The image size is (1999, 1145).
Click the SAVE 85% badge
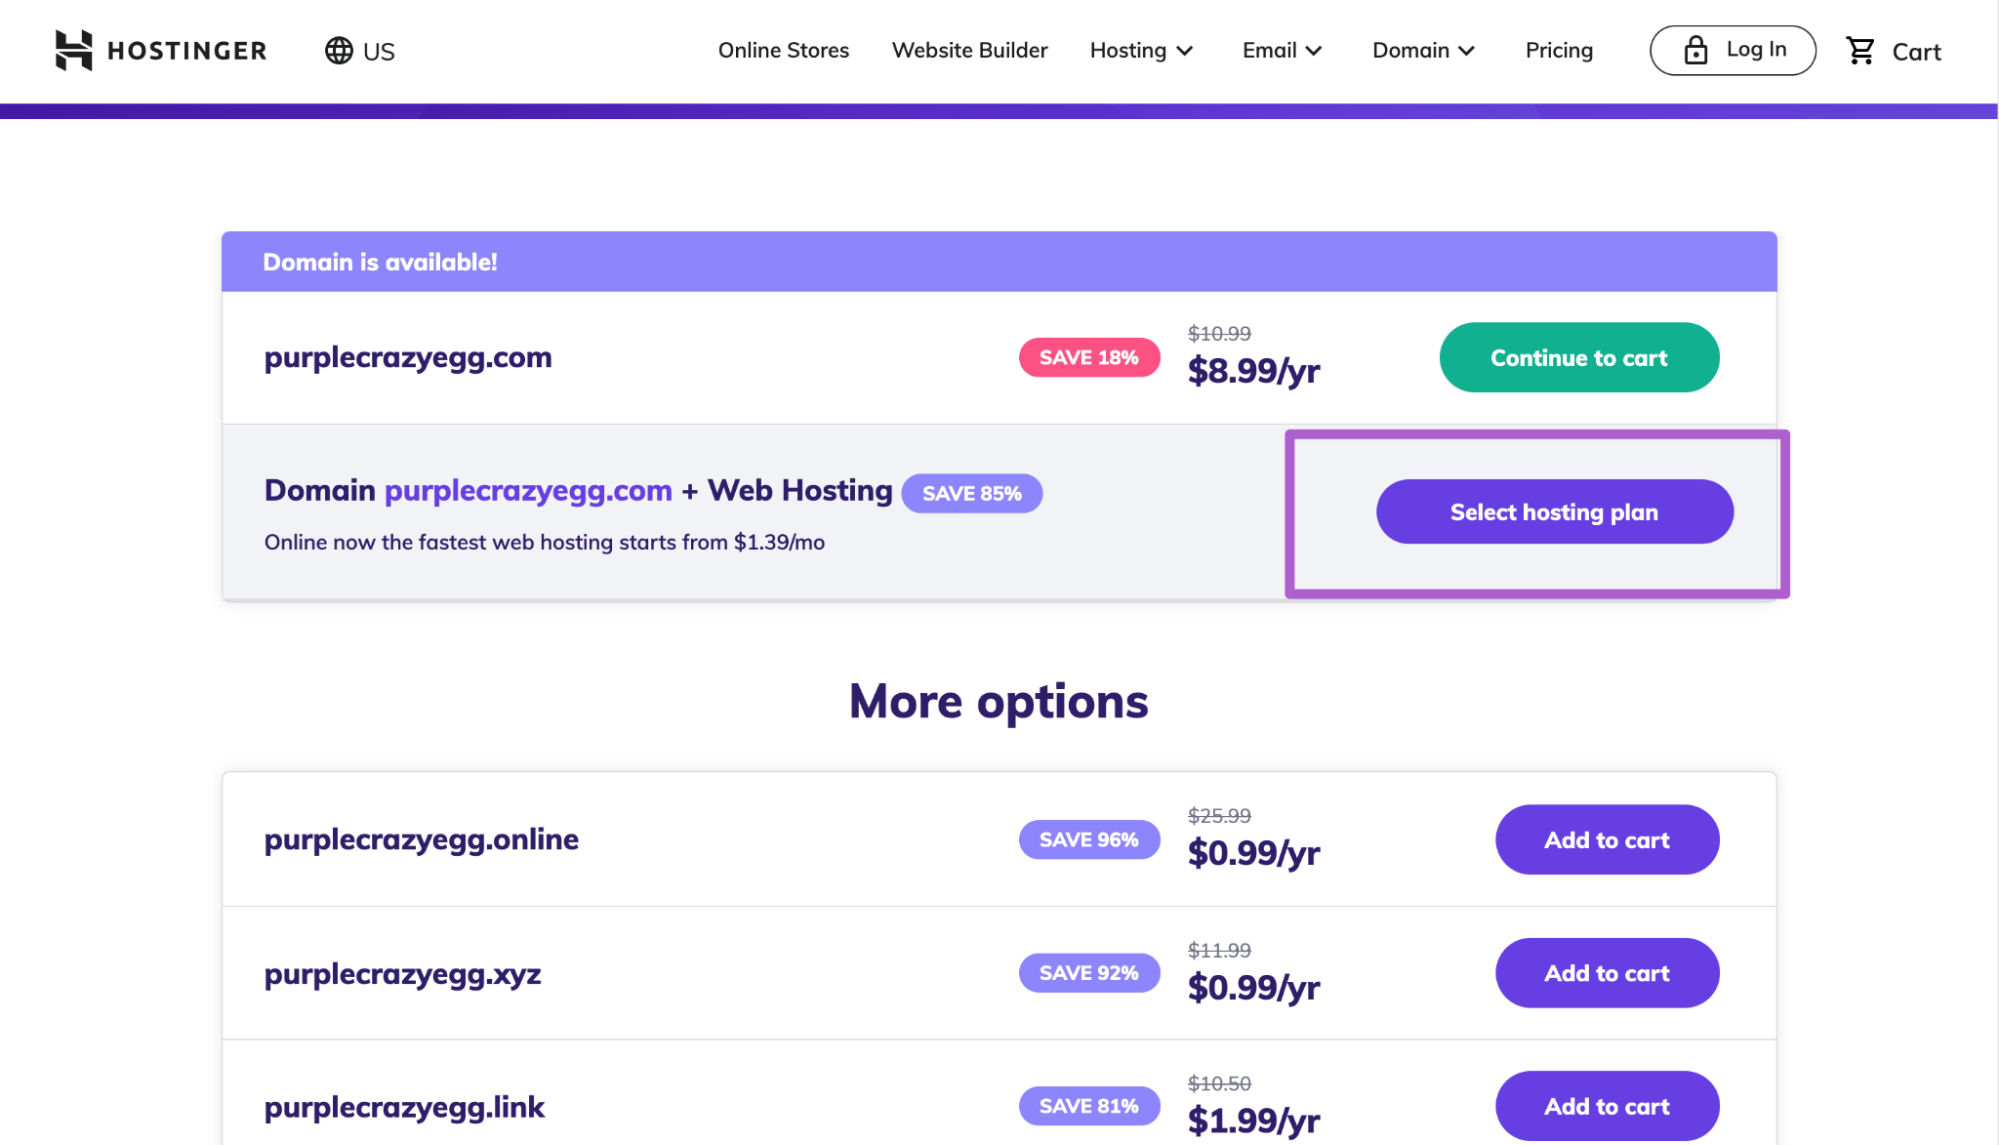pyautogui.click(x=972, y=492)
